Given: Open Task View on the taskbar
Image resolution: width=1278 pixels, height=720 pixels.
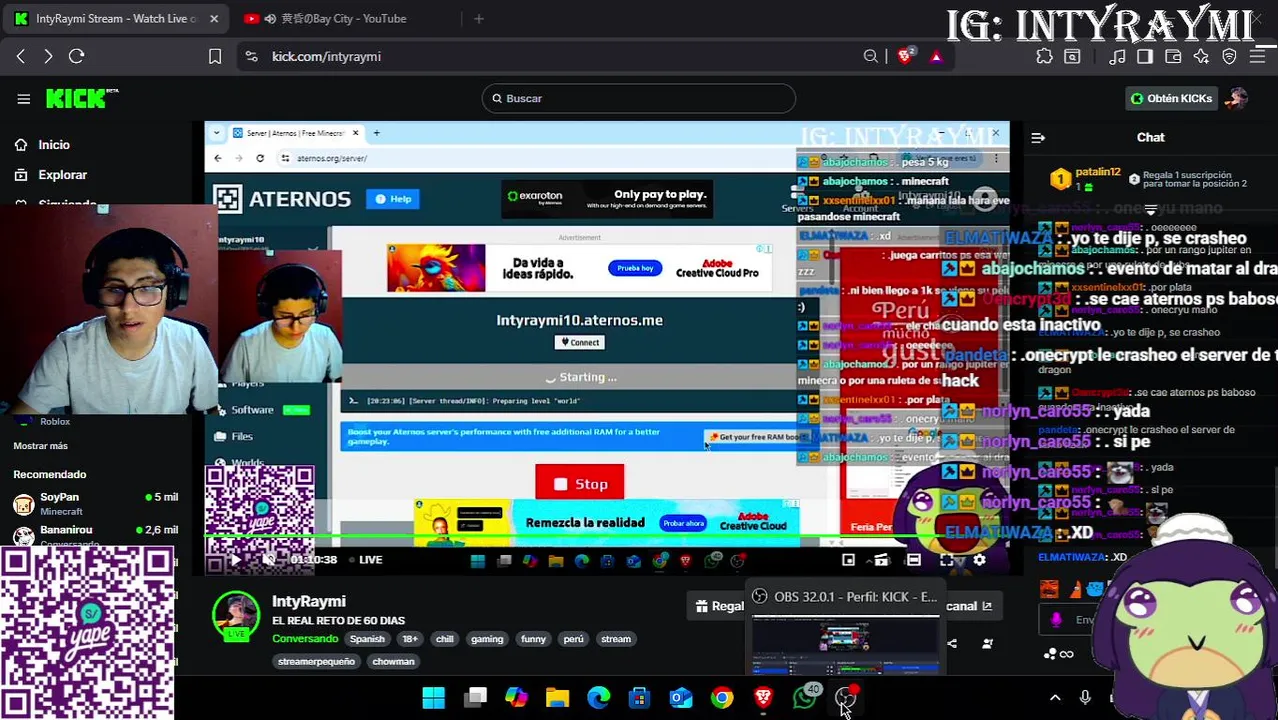Looking at the screenshot, I should (x=475, y=698).
